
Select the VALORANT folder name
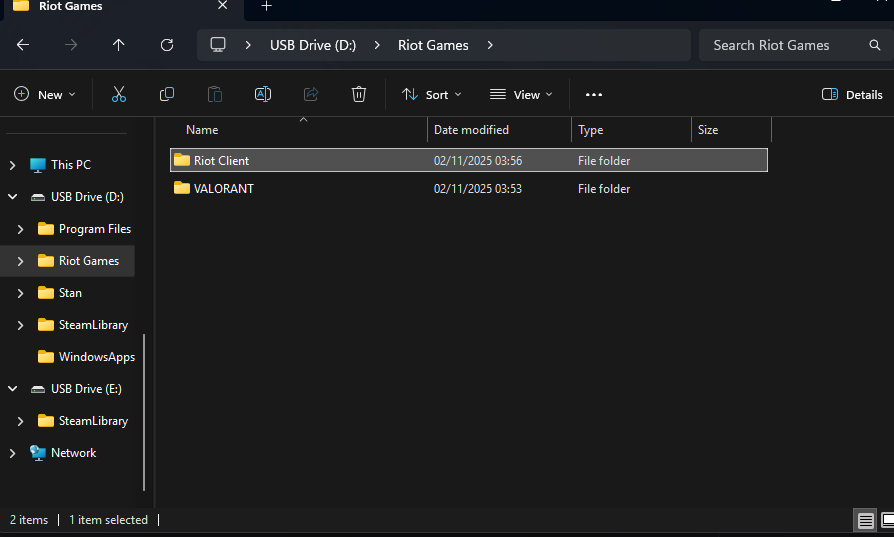[224, 189]
